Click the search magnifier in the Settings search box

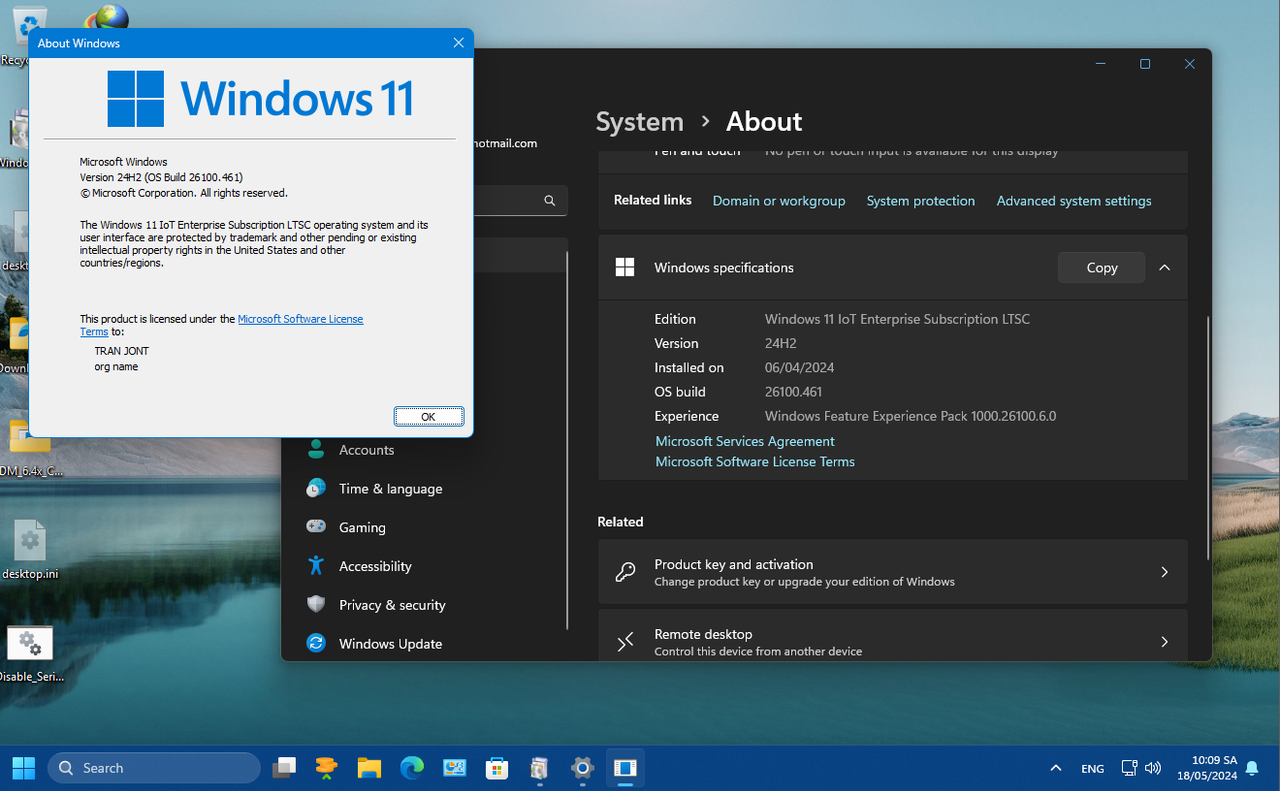549,201
